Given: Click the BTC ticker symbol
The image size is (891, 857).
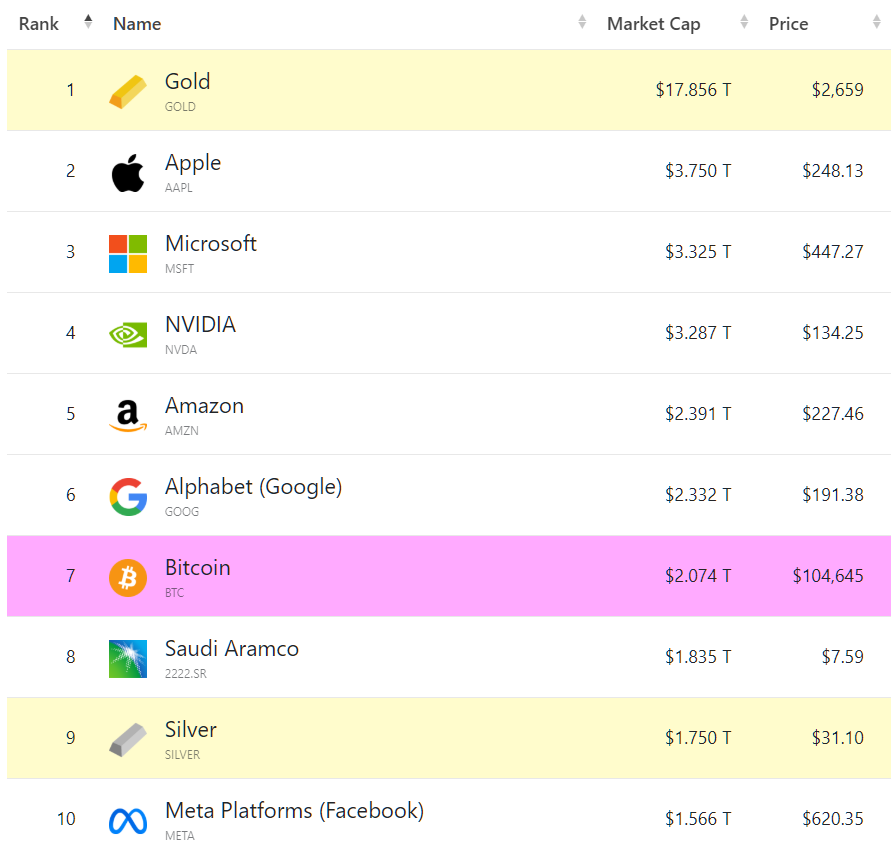Looking at the screenshot, I should tap(174, 593).
